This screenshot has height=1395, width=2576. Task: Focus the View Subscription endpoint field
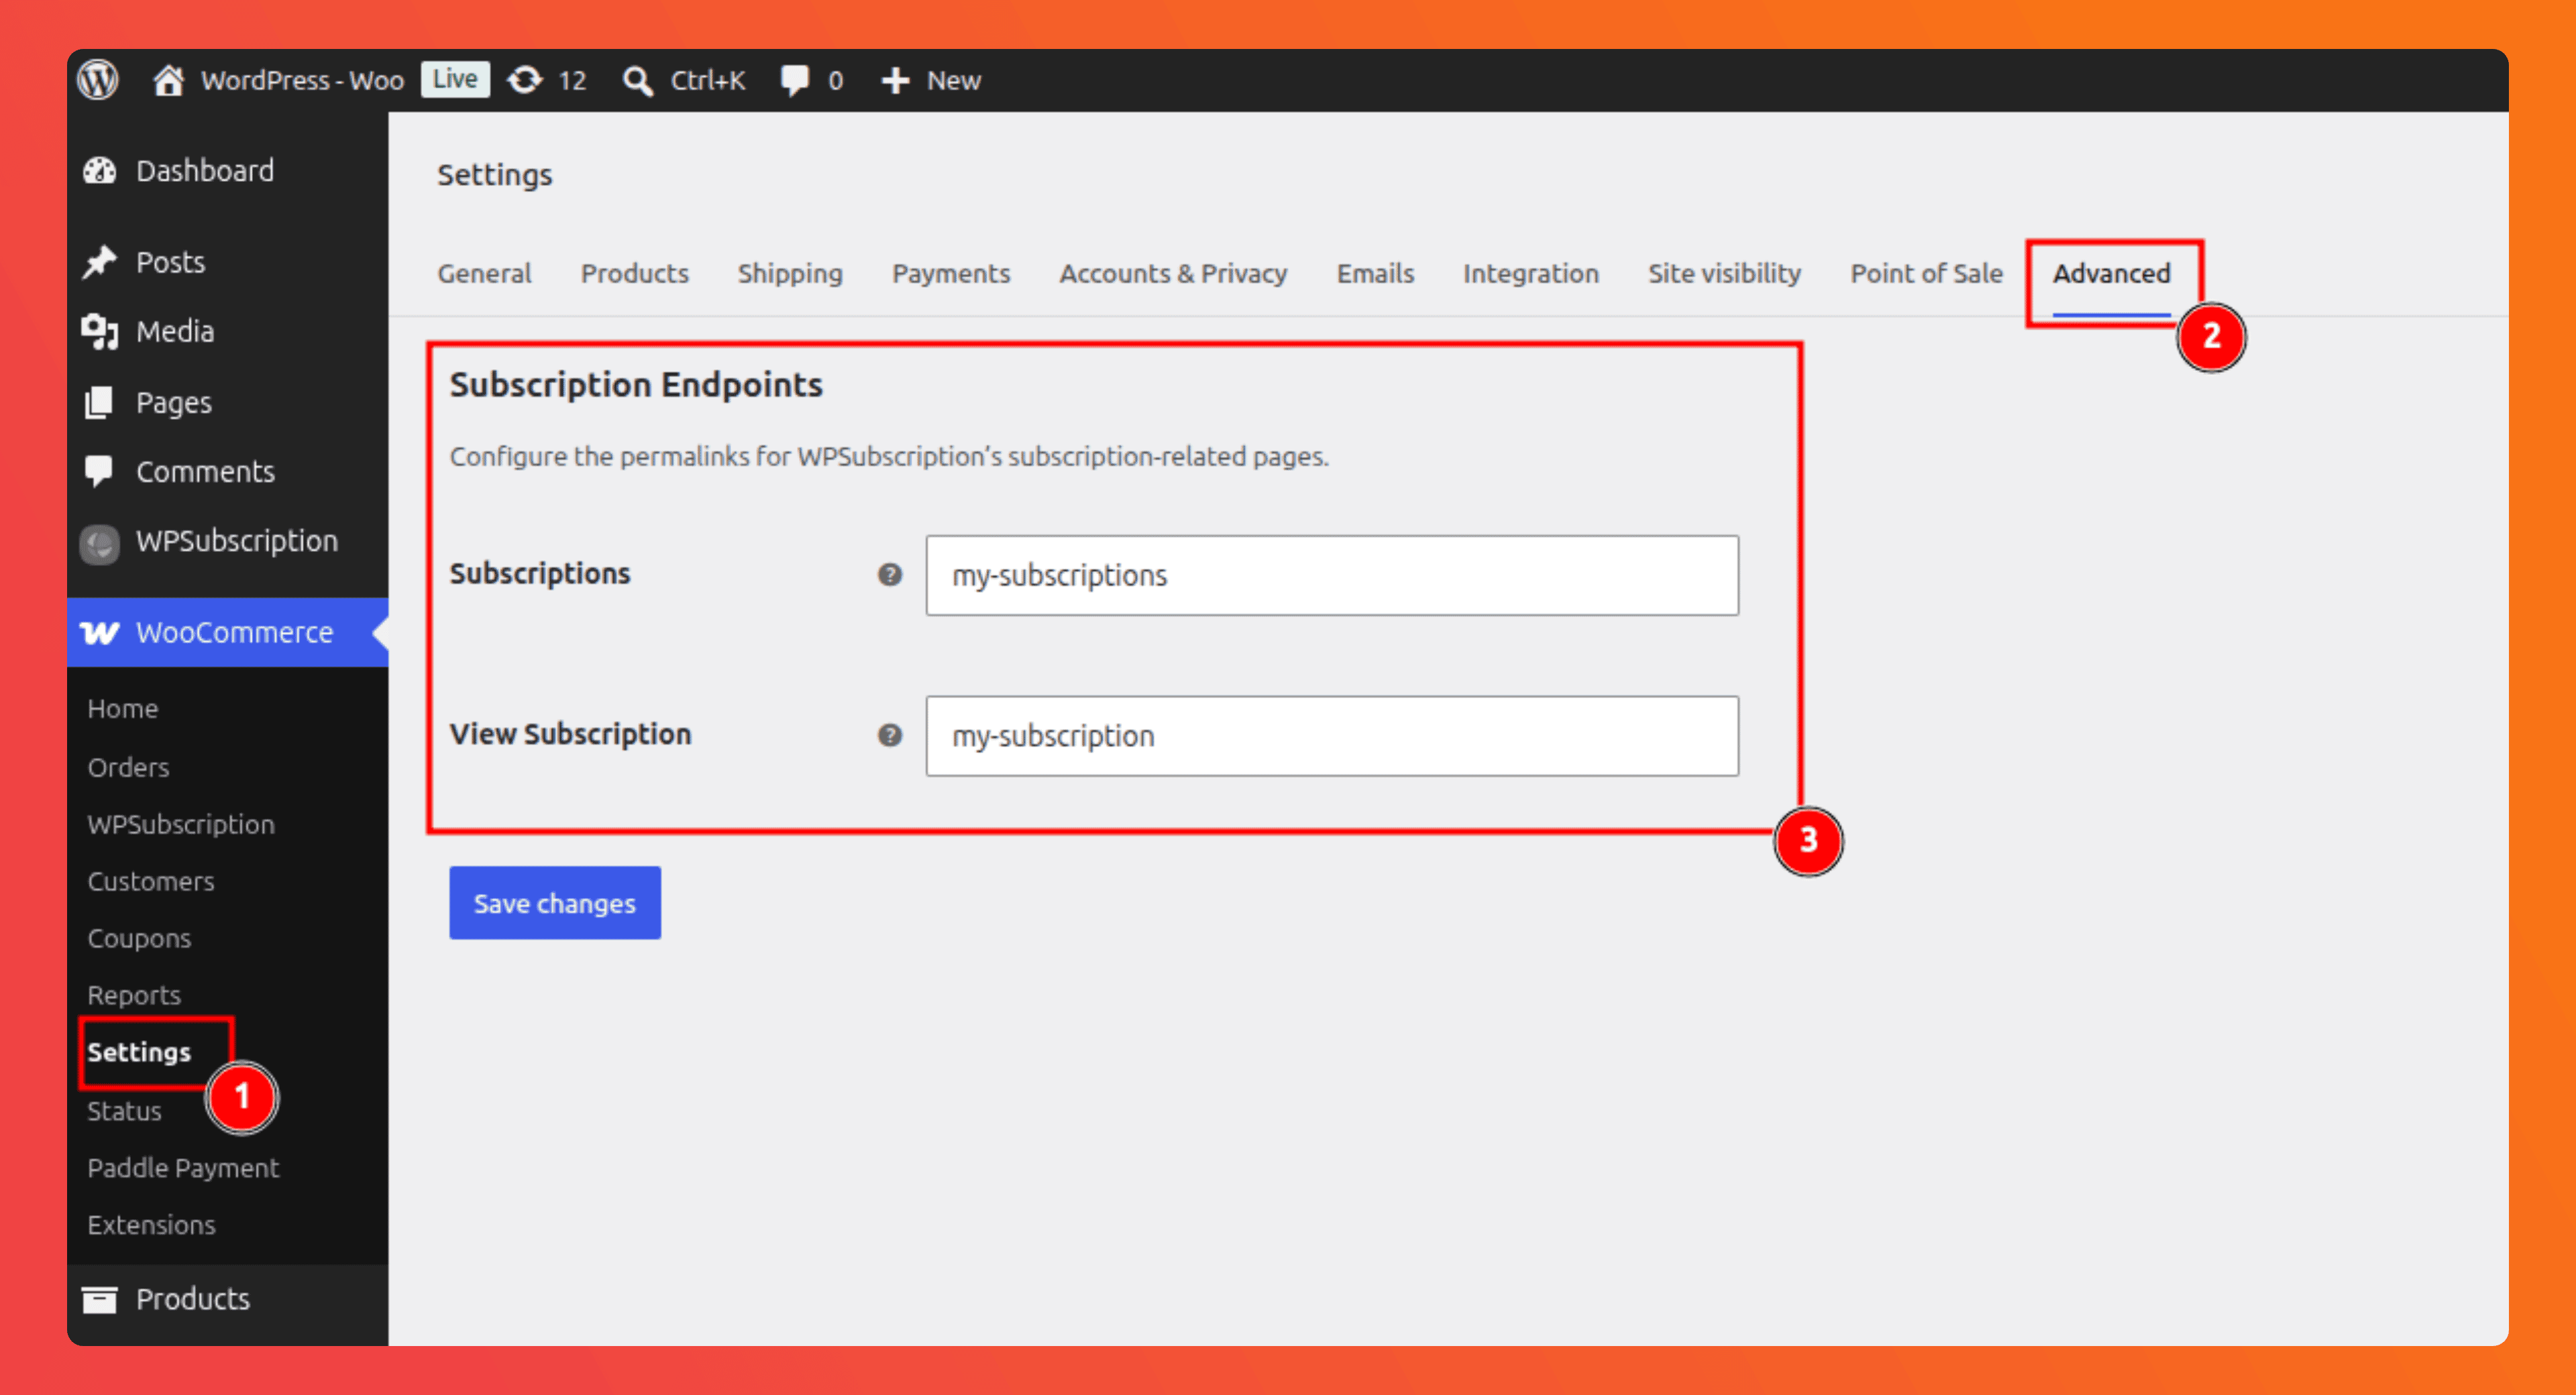coord(1332,735)
